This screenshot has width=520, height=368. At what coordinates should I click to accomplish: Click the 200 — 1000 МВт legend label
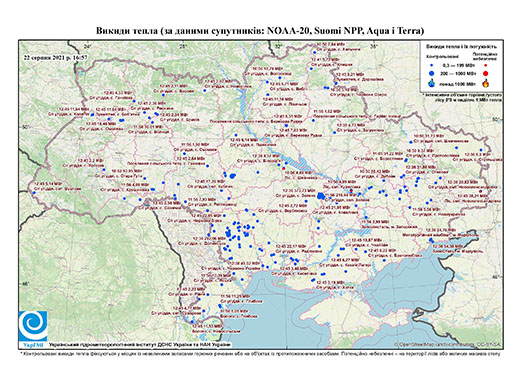(459, 73)
